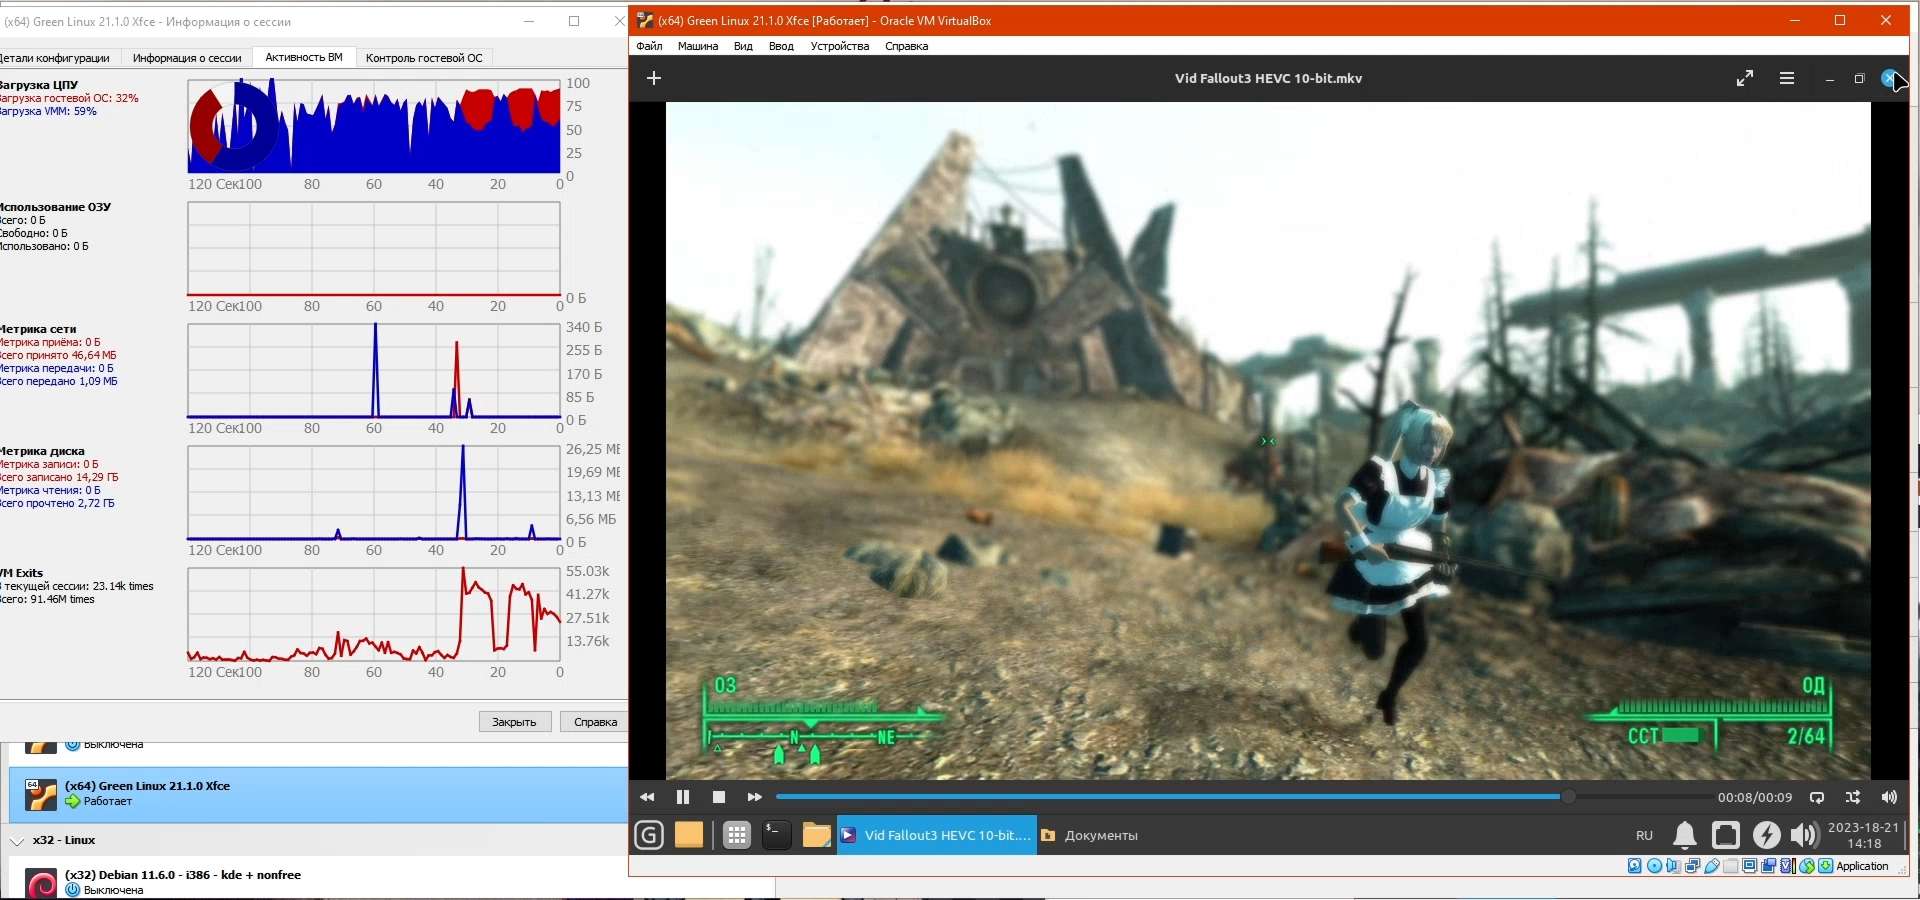Mute the video player volume
This screenshot has height=900, width=1920.
[x=1889, y=797]
